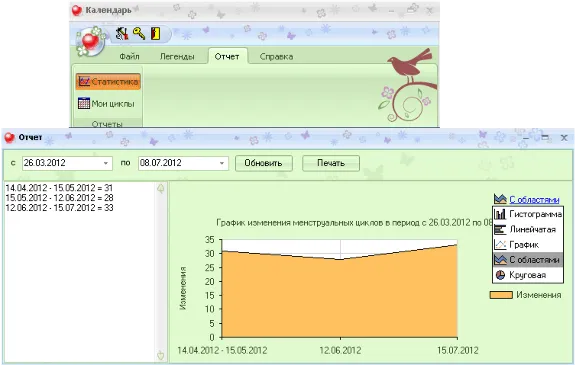The width and height of the screenshot is (576, 368).
Task: Click the Статистика button
Action: click(x=108, y=82)
